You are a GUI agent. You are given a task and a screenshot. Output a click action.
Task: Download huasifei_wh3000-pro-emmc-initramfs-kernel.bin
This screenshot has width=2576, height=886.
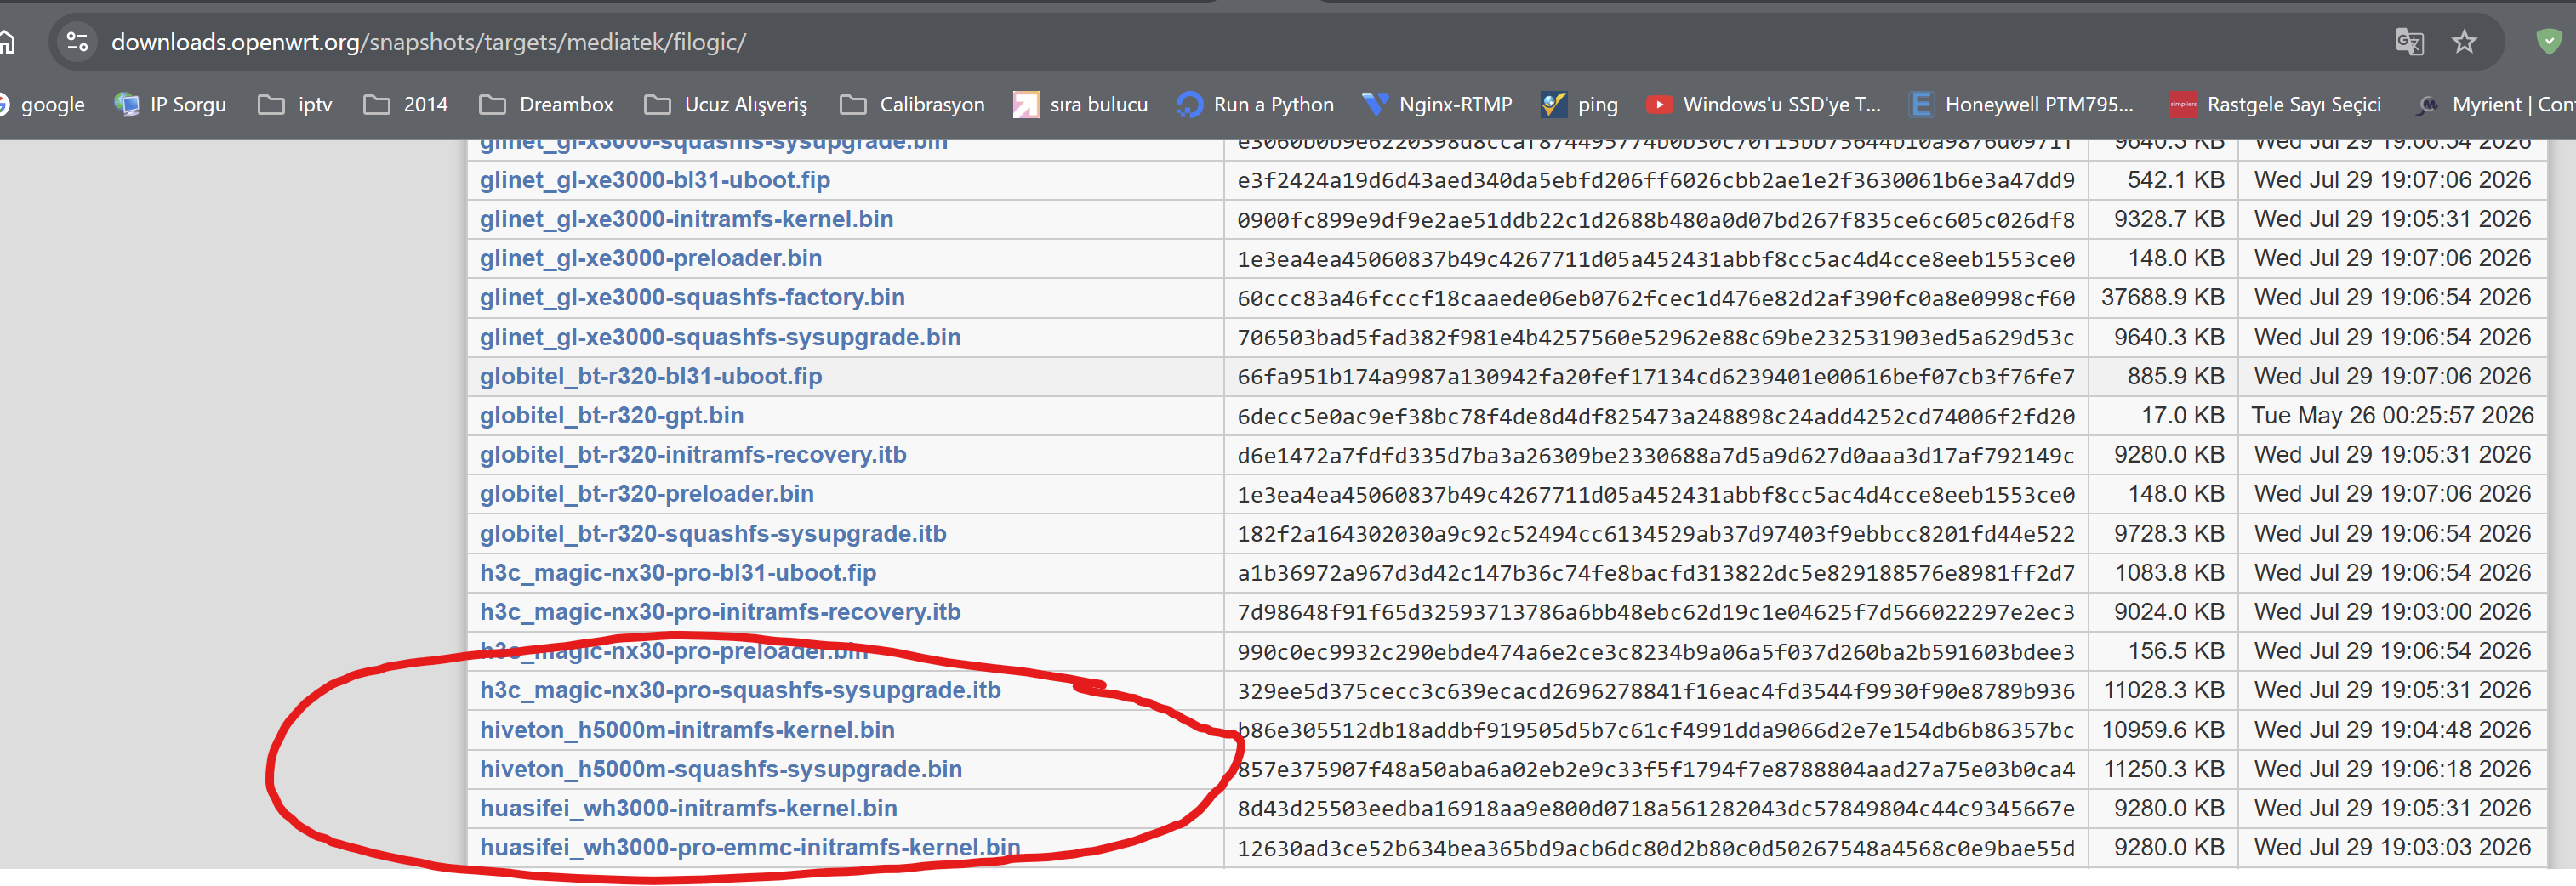click(750, 847)
